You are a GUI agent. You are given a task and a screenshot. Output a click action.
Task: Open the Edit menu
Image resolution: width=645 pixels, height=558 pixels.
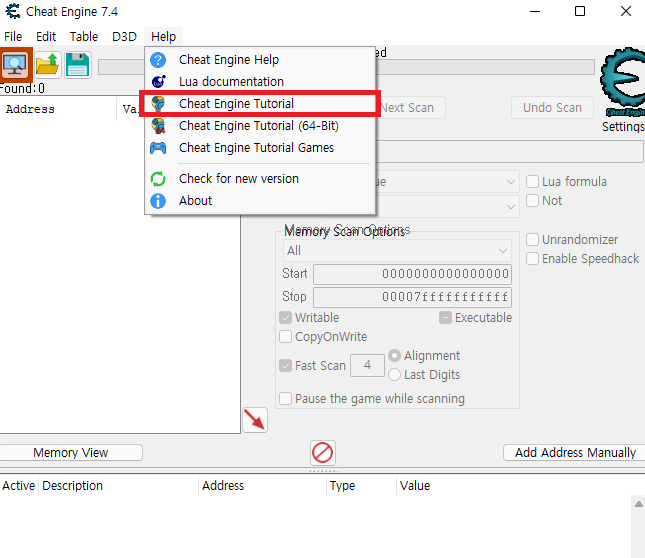46,37
